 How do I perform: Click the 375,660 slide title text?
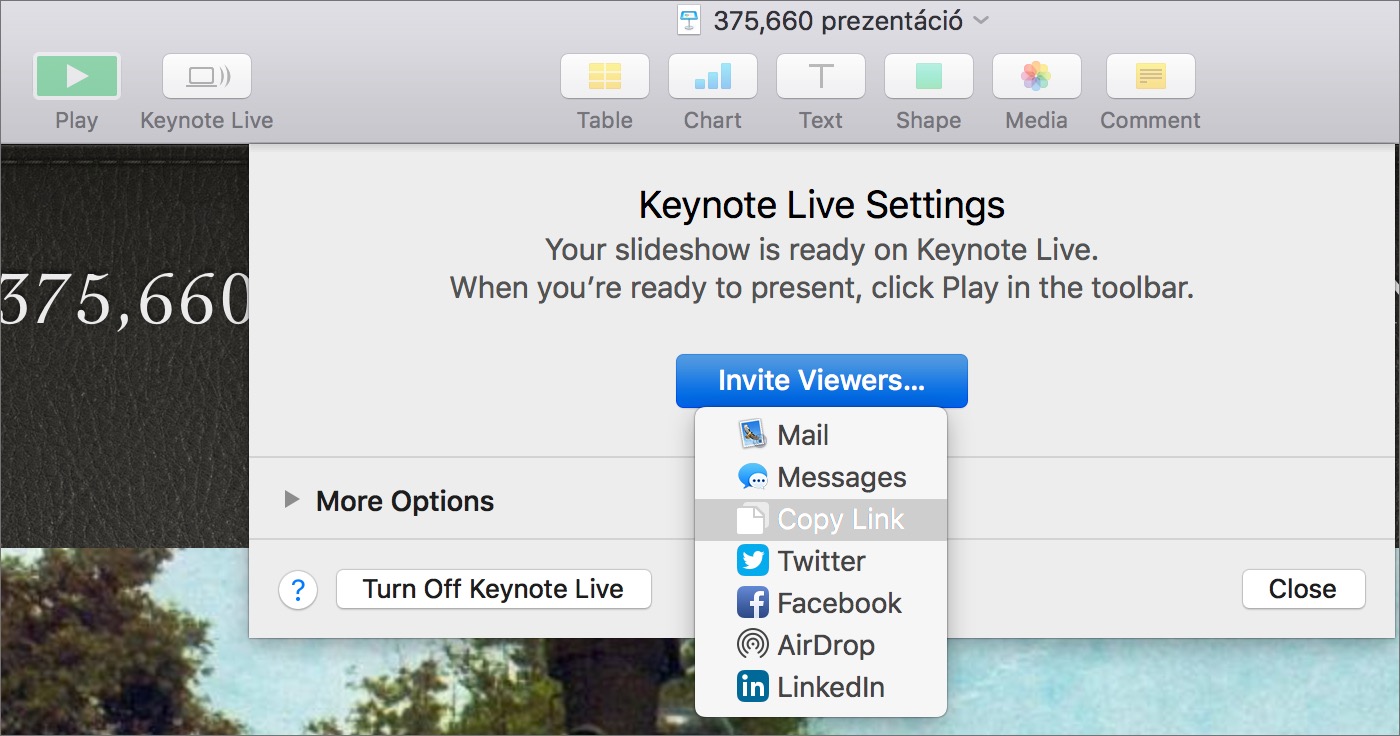pos(124,299)
